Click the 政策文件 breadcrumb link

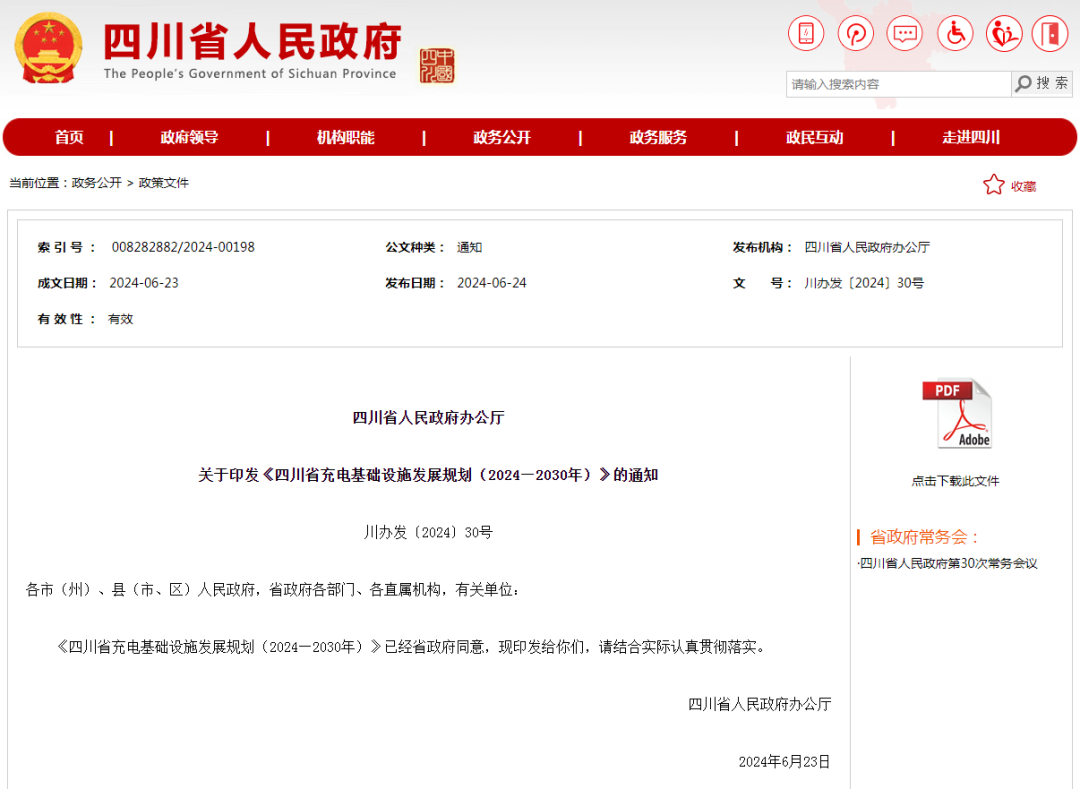[x=164, y=183]
